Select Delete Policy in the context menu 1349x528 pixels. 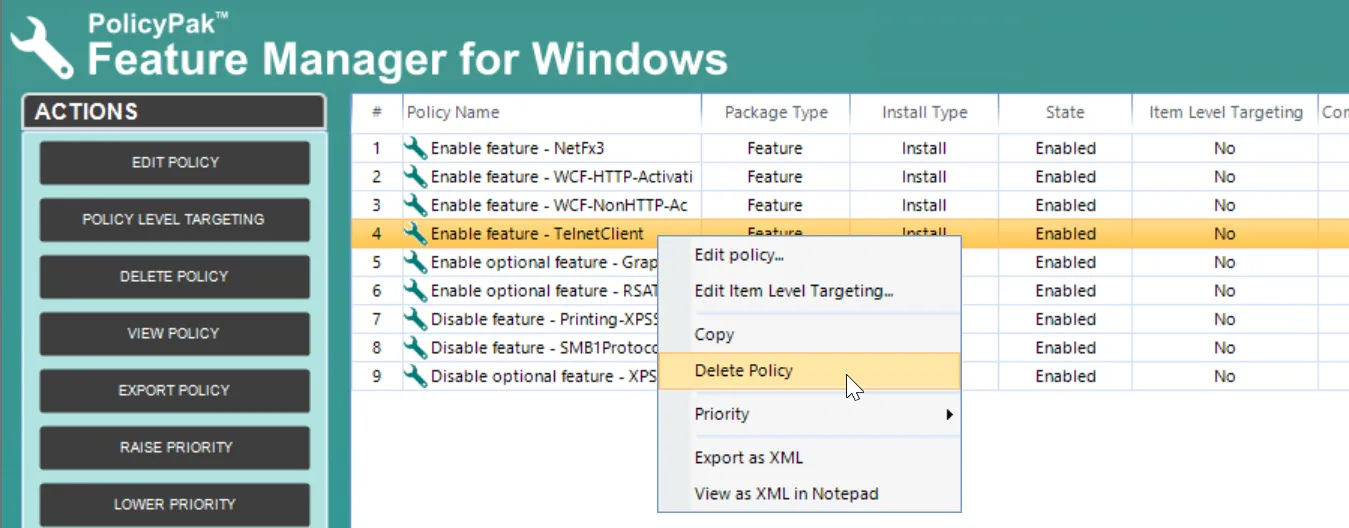(x=809, y=370)
